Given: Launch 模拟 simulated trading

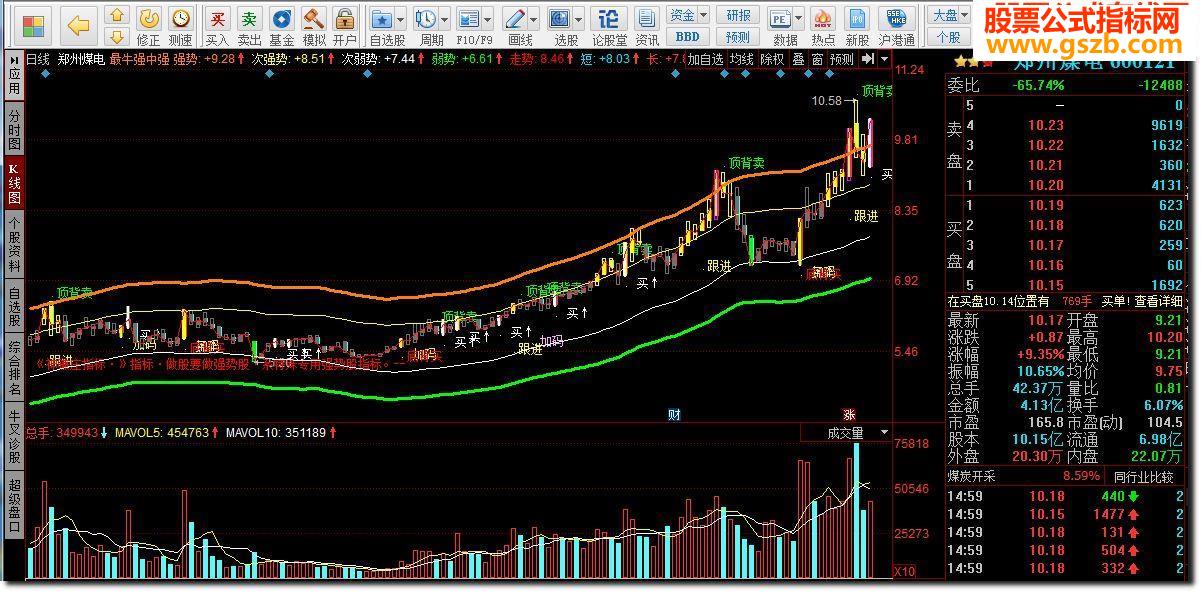Looking at the screenshot, I should coord(314,18).
